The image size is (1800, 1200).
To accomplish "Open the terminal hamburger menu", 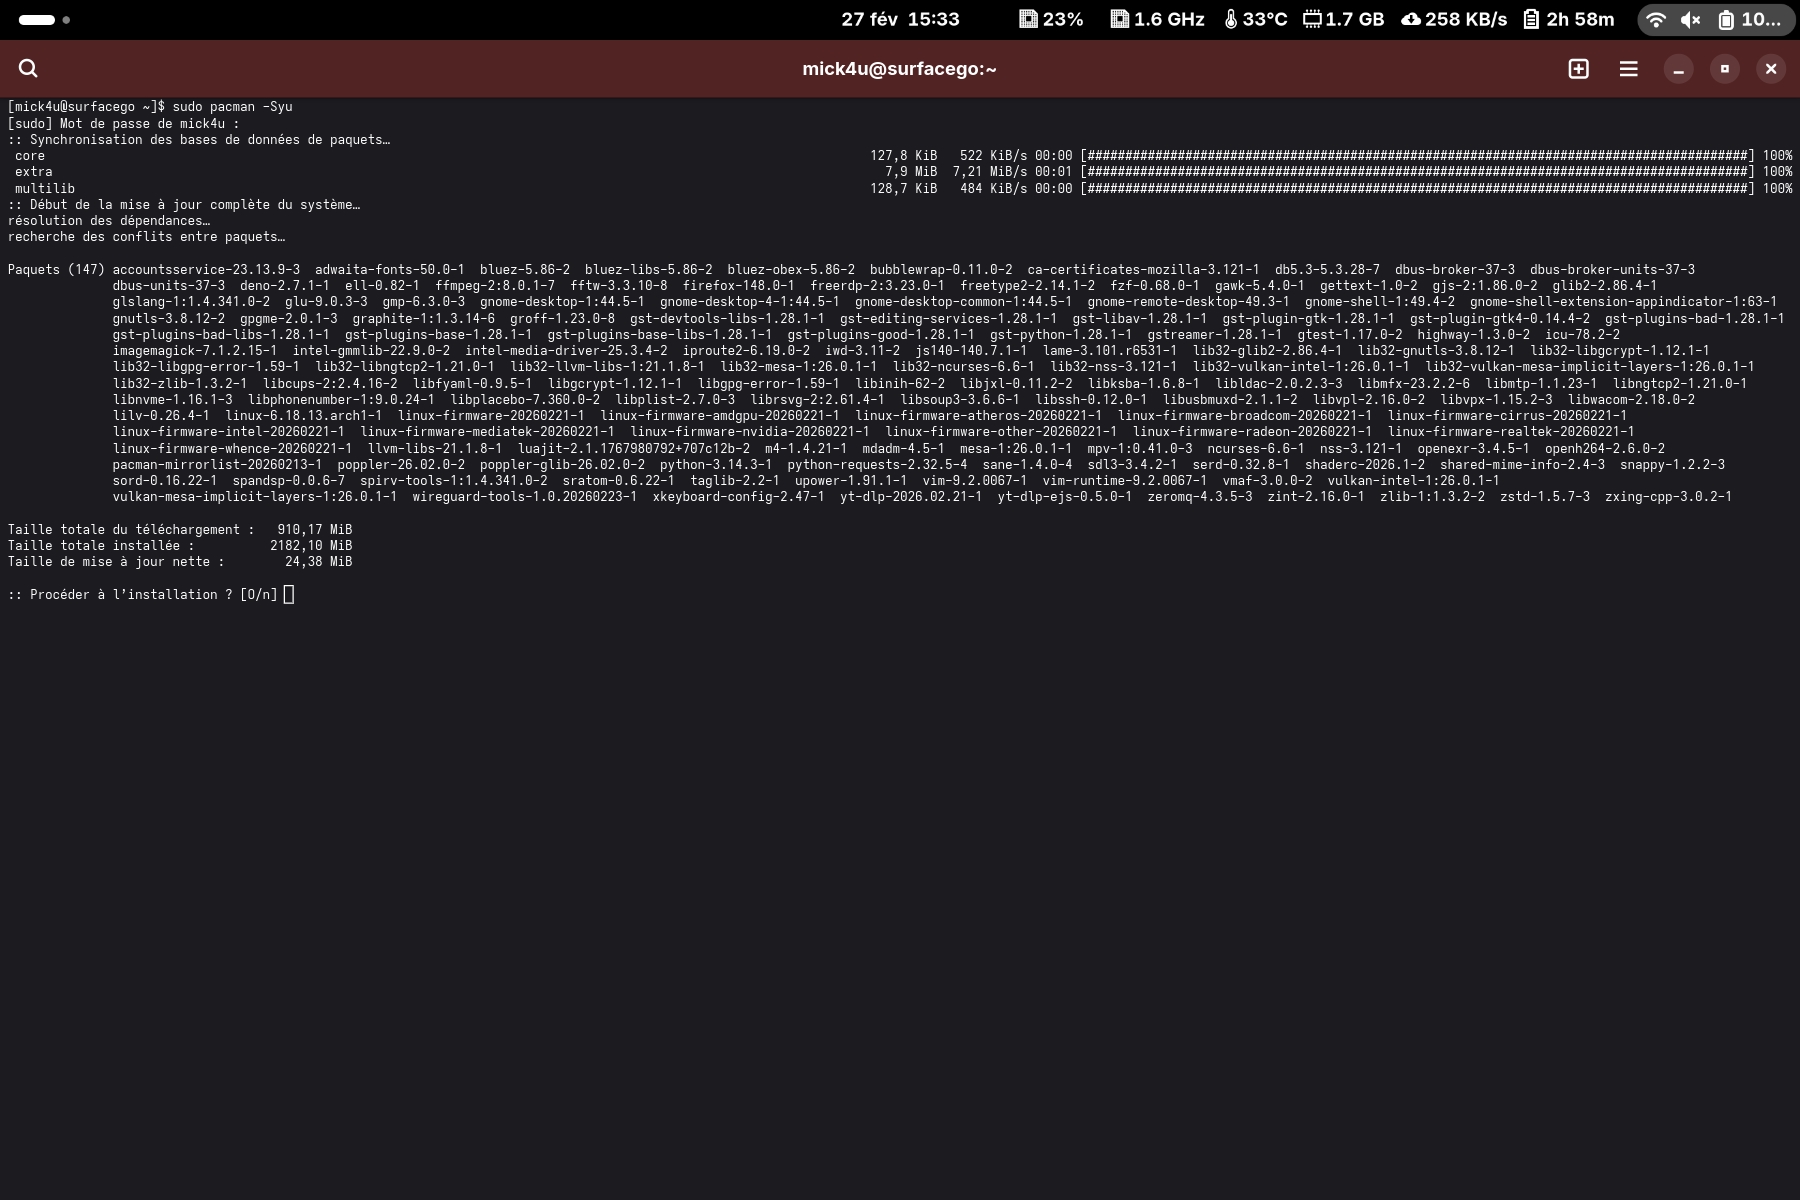I will (1628, 68).
